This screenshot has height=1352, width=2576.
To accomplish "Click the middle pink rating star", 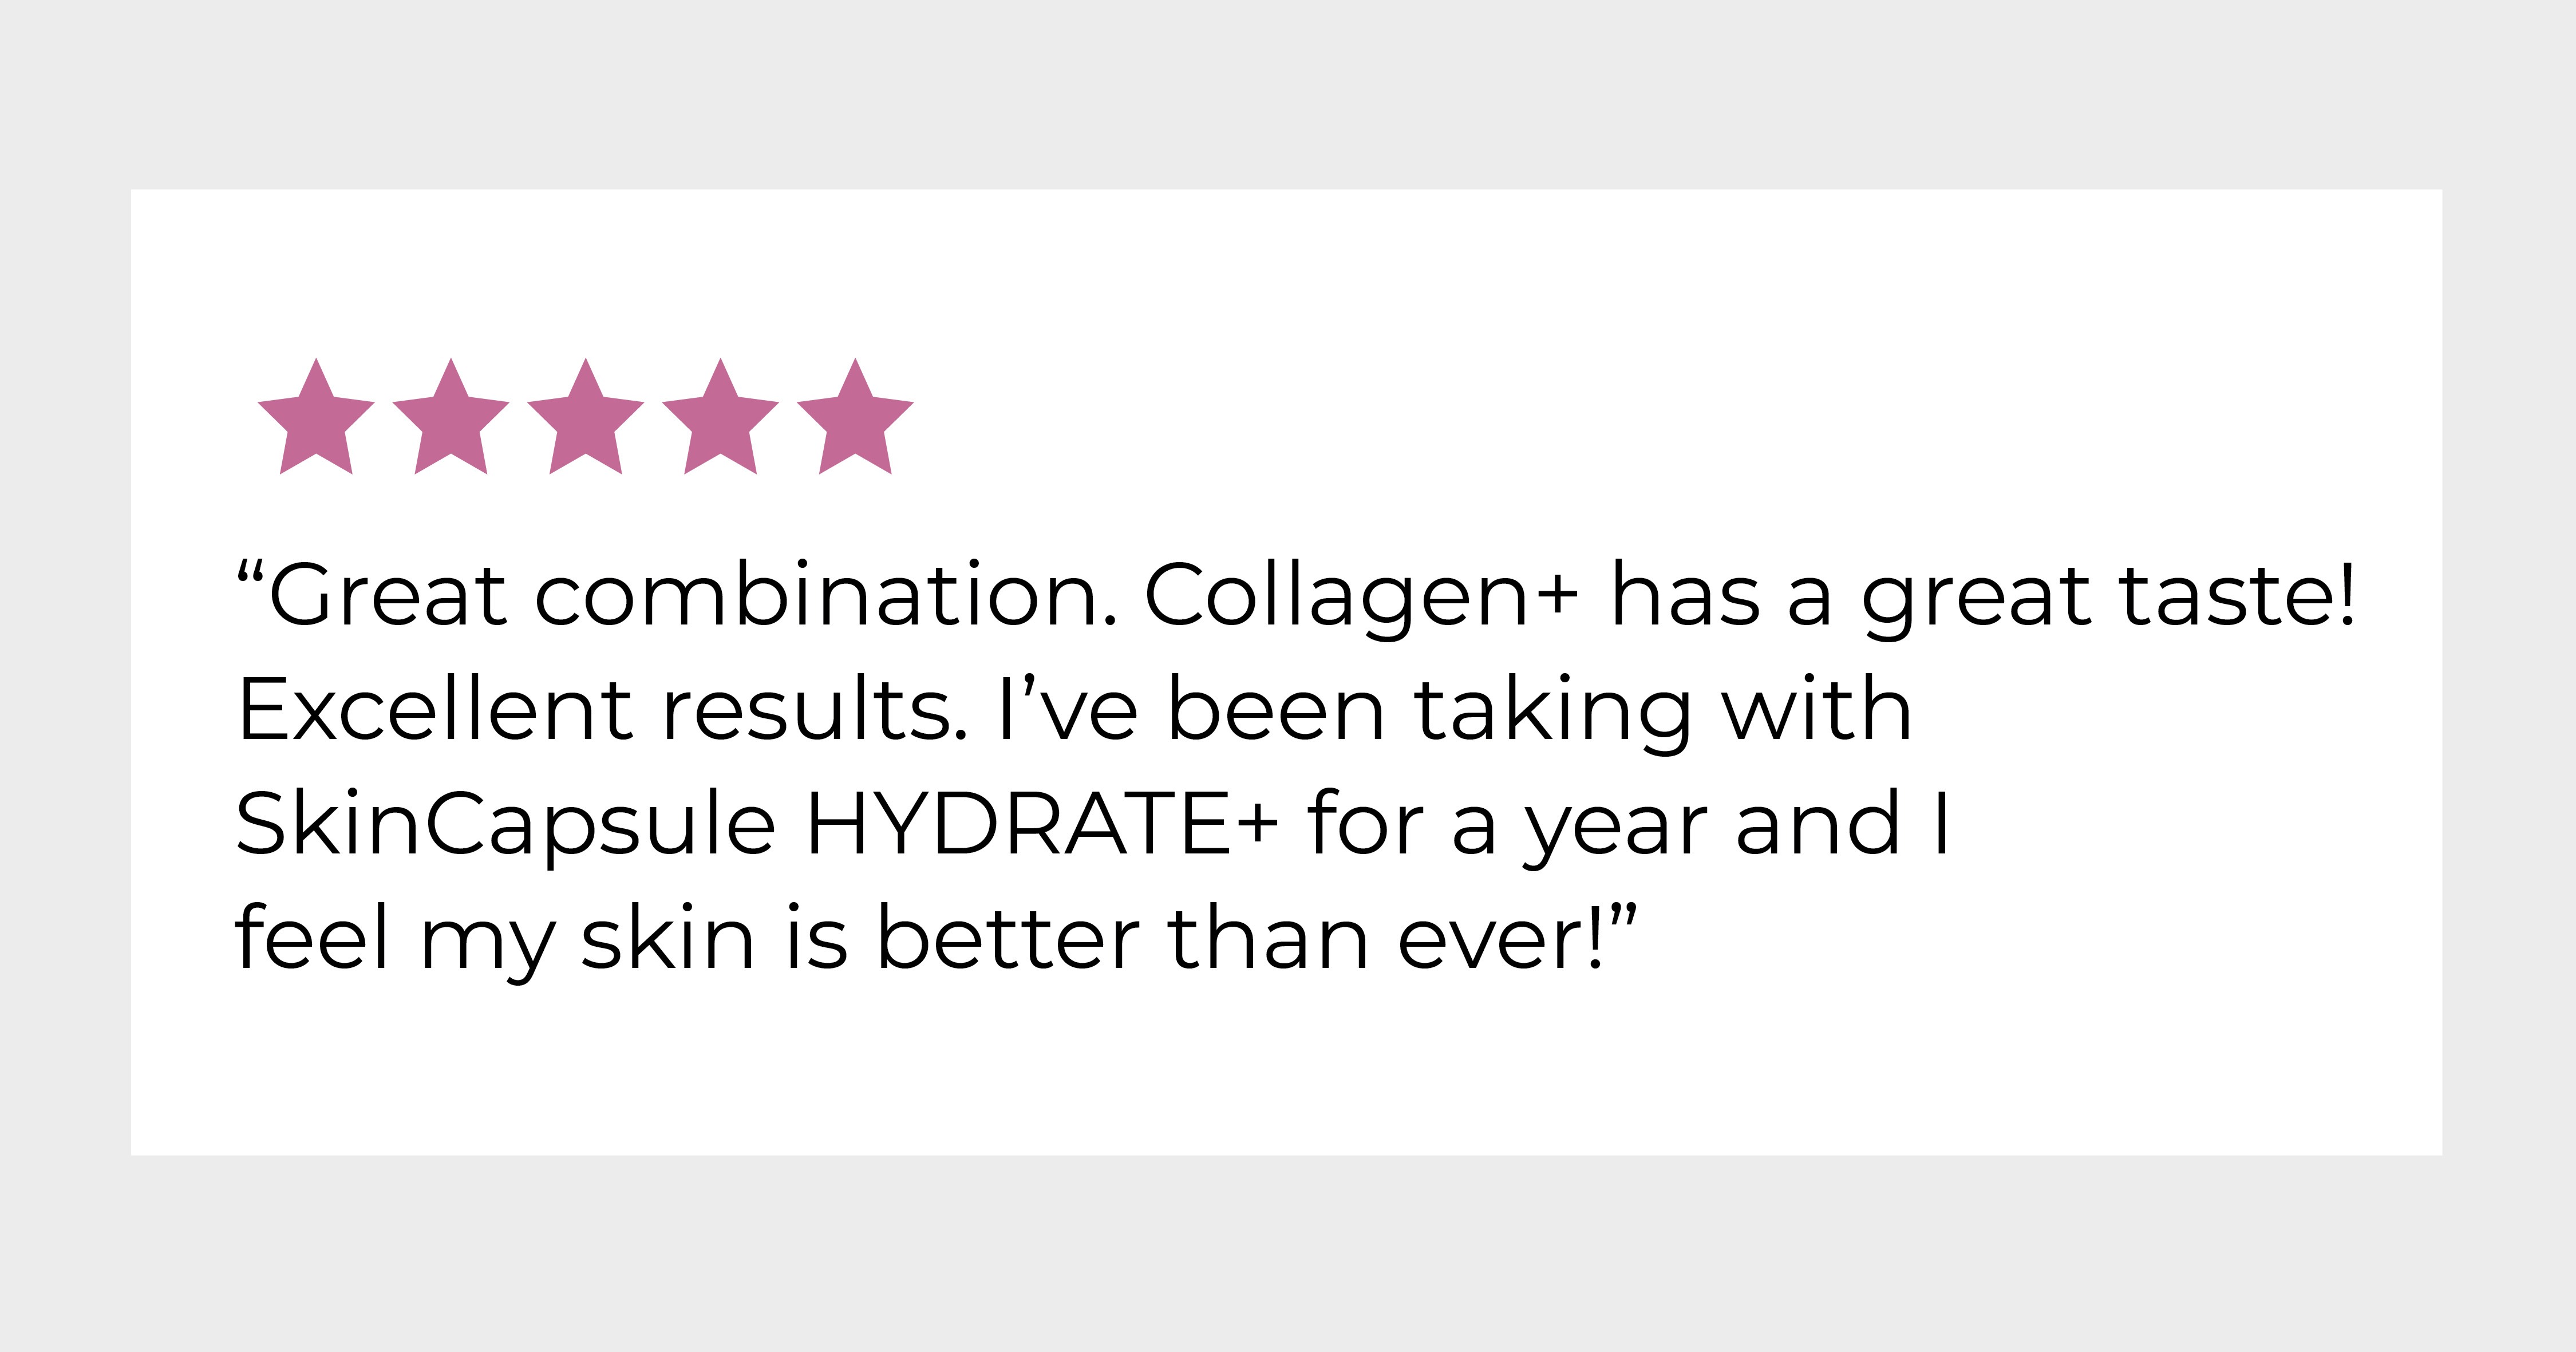I will tap(585, 417).
